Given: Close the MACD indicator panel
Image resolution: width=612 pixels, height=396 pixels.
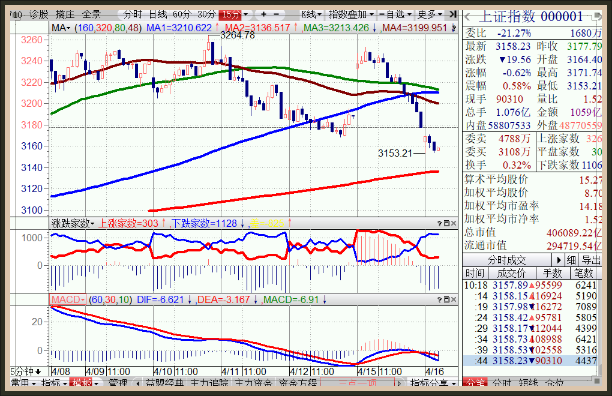Looking at the screenshot, I should pos(453,300).
